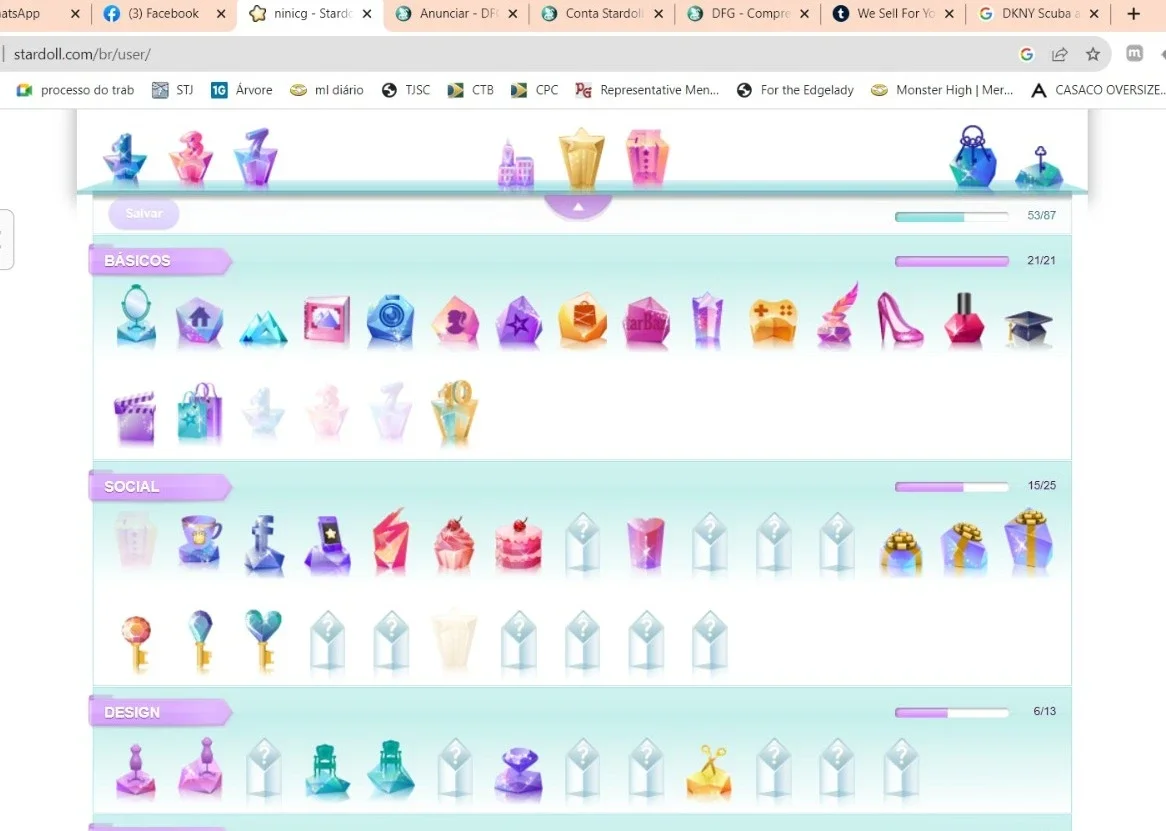Click the orange shopping bag badge

(x=583, y=320)
